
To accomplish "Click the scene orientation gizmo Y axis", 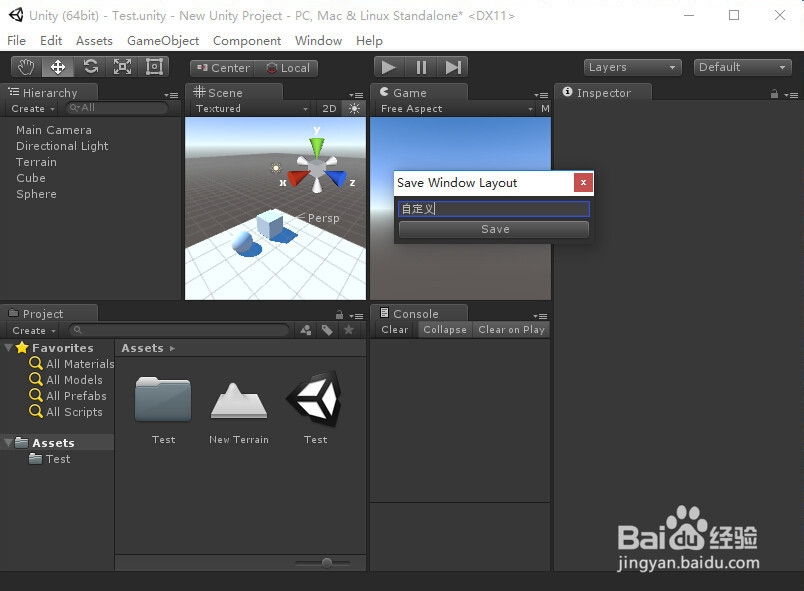I will (x=317, y=146).
